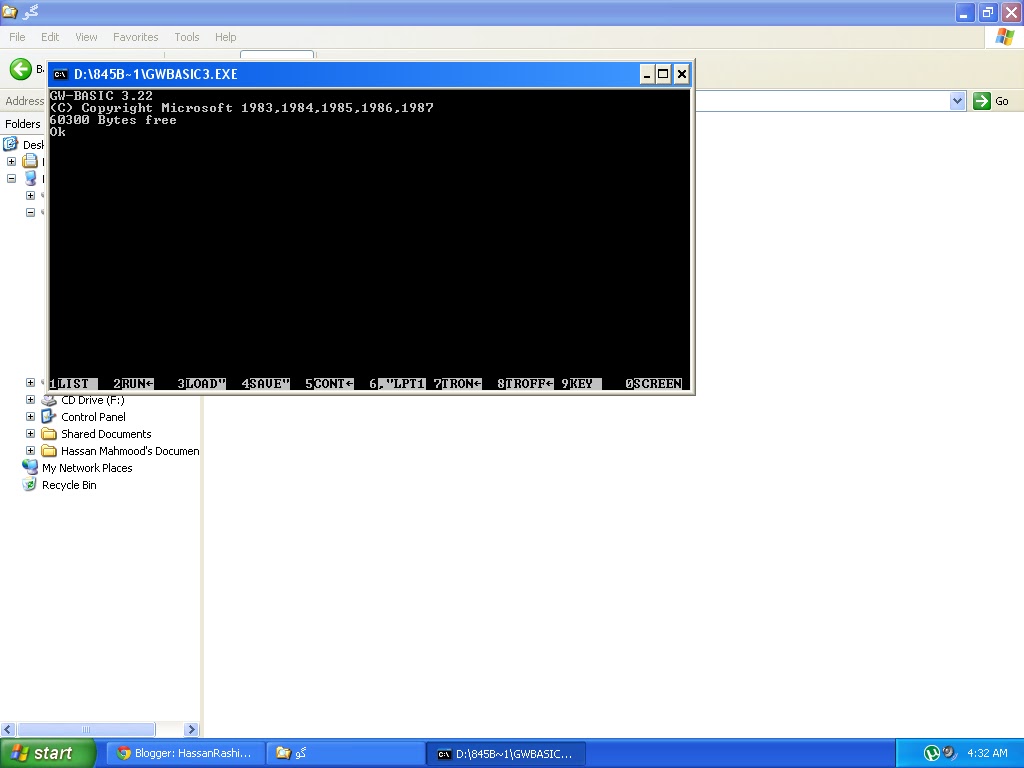Click the tray icon beside uTorrent

coord(950,753)
